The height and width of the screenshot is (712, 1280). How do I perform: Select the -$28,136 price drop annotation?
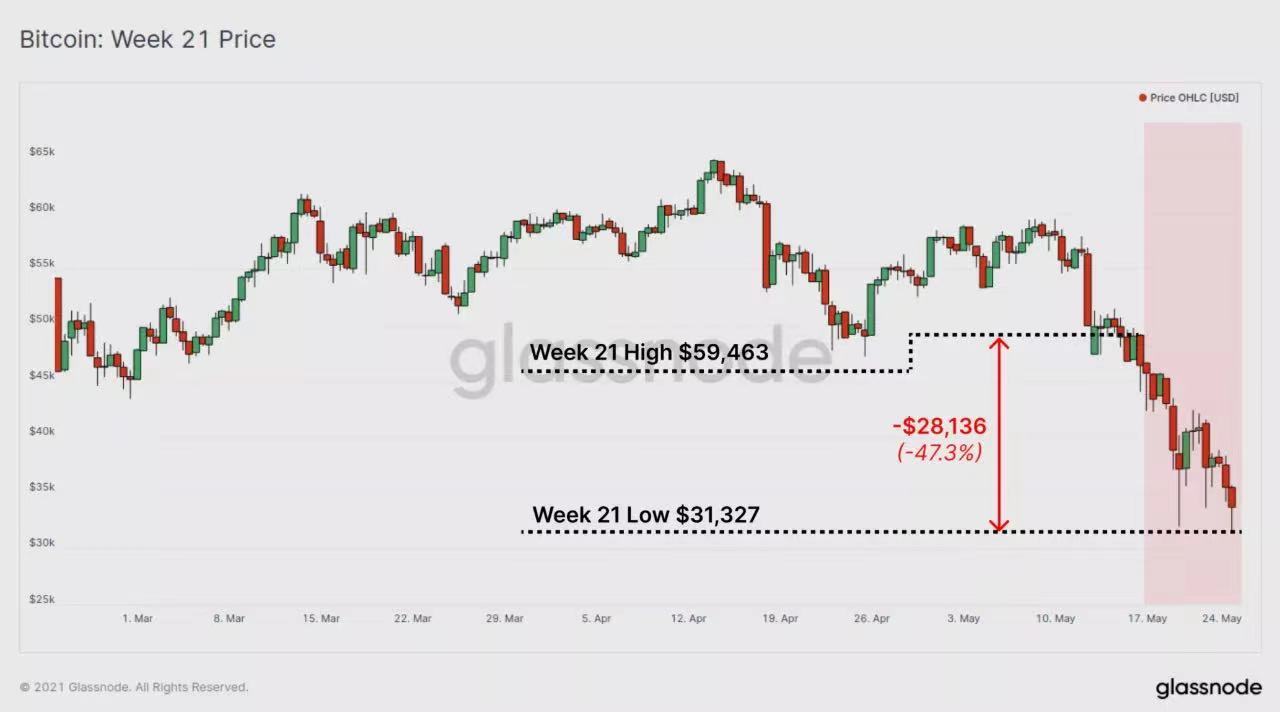[939, 427]
